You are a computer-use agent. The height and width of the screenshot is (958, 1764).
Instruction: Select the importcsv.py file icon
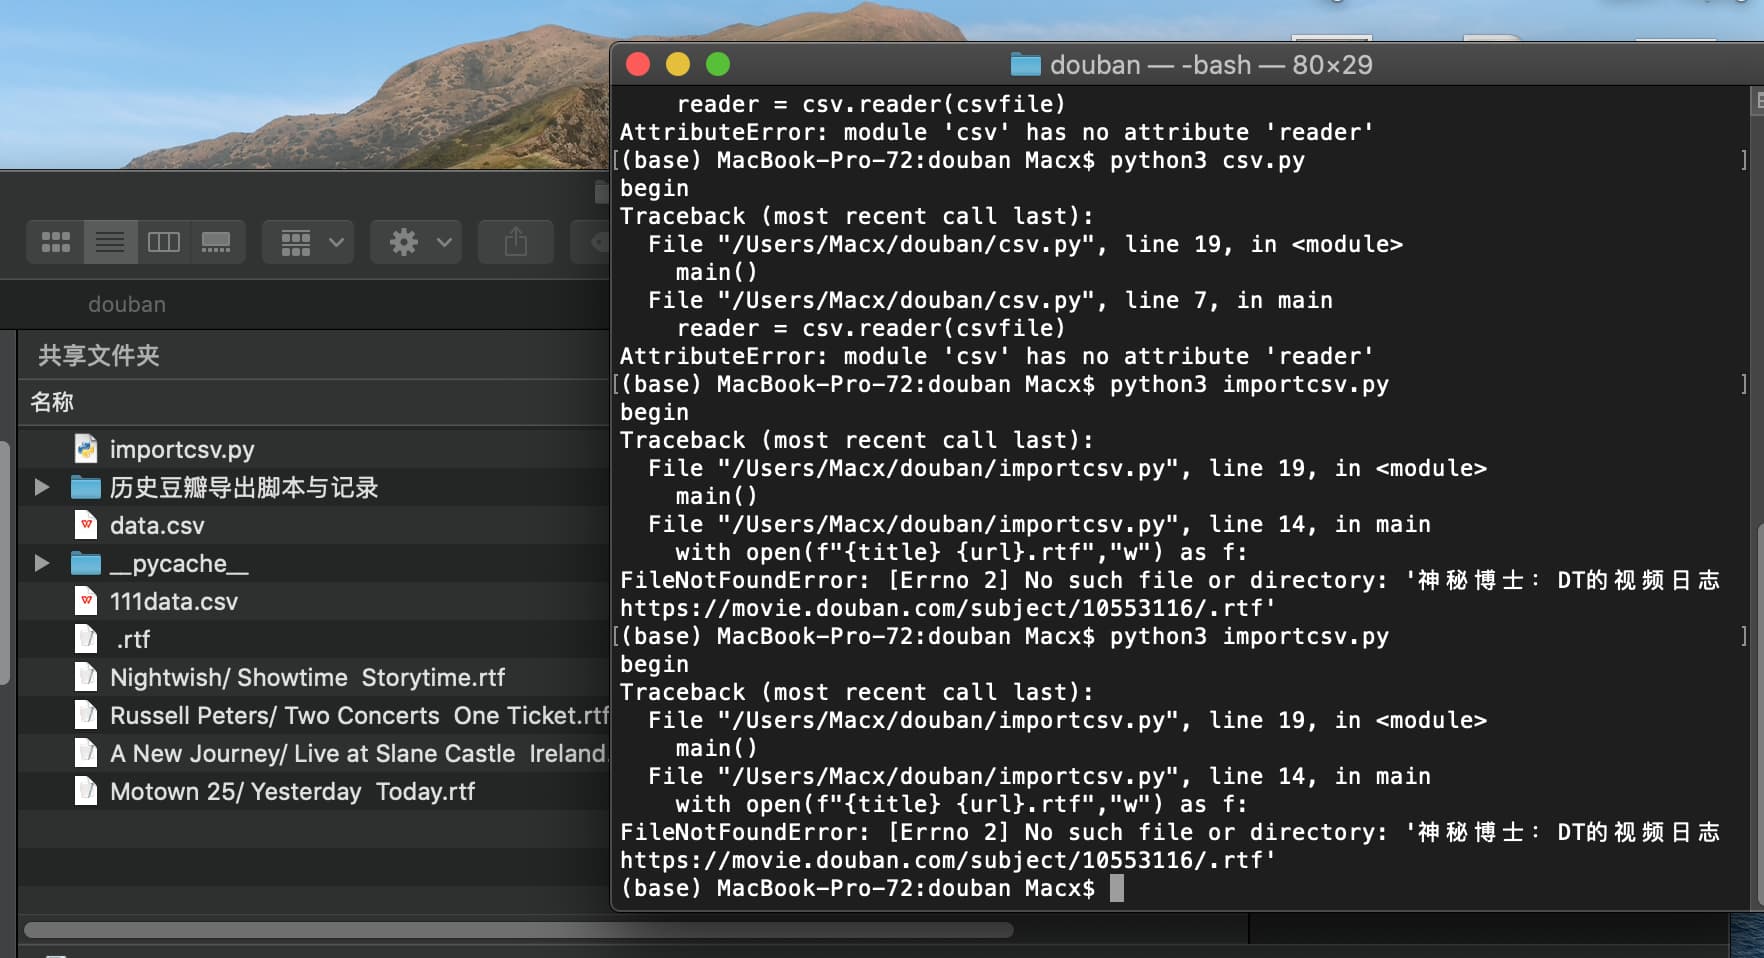(87, 449)
